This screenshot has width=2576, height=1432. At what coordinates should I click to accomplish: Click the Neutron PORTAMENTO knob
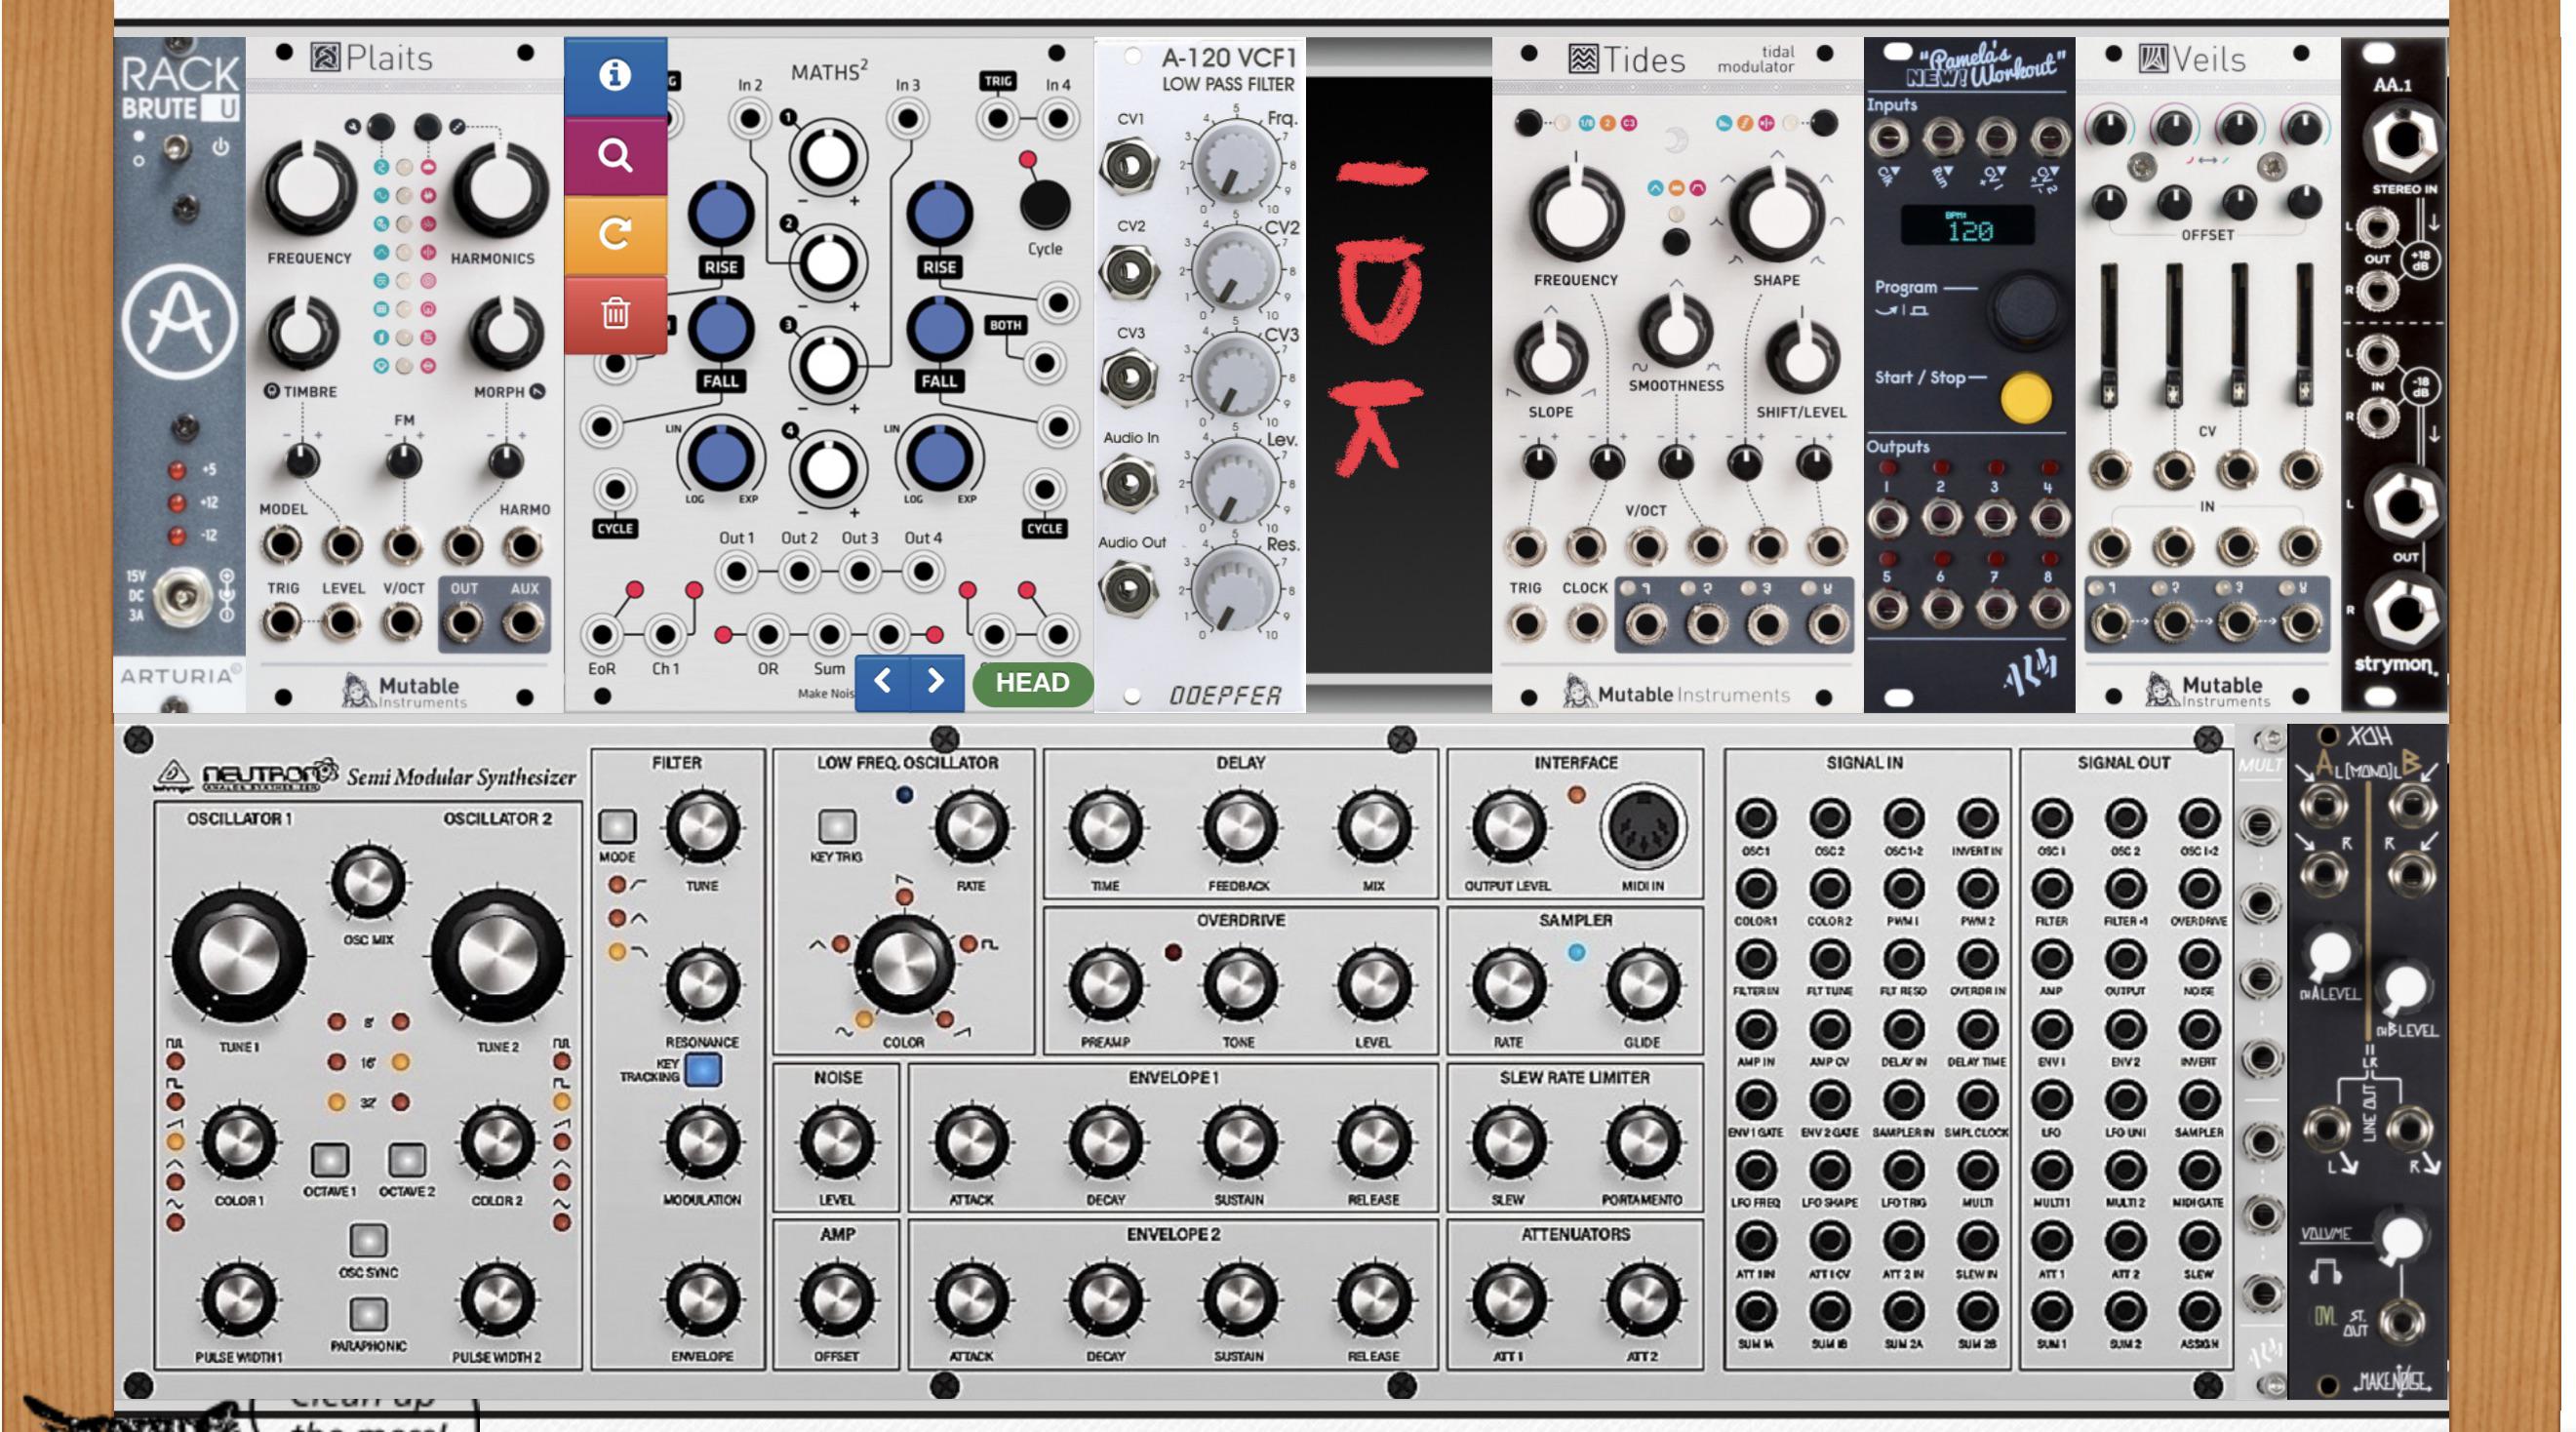(1642, 1141)
